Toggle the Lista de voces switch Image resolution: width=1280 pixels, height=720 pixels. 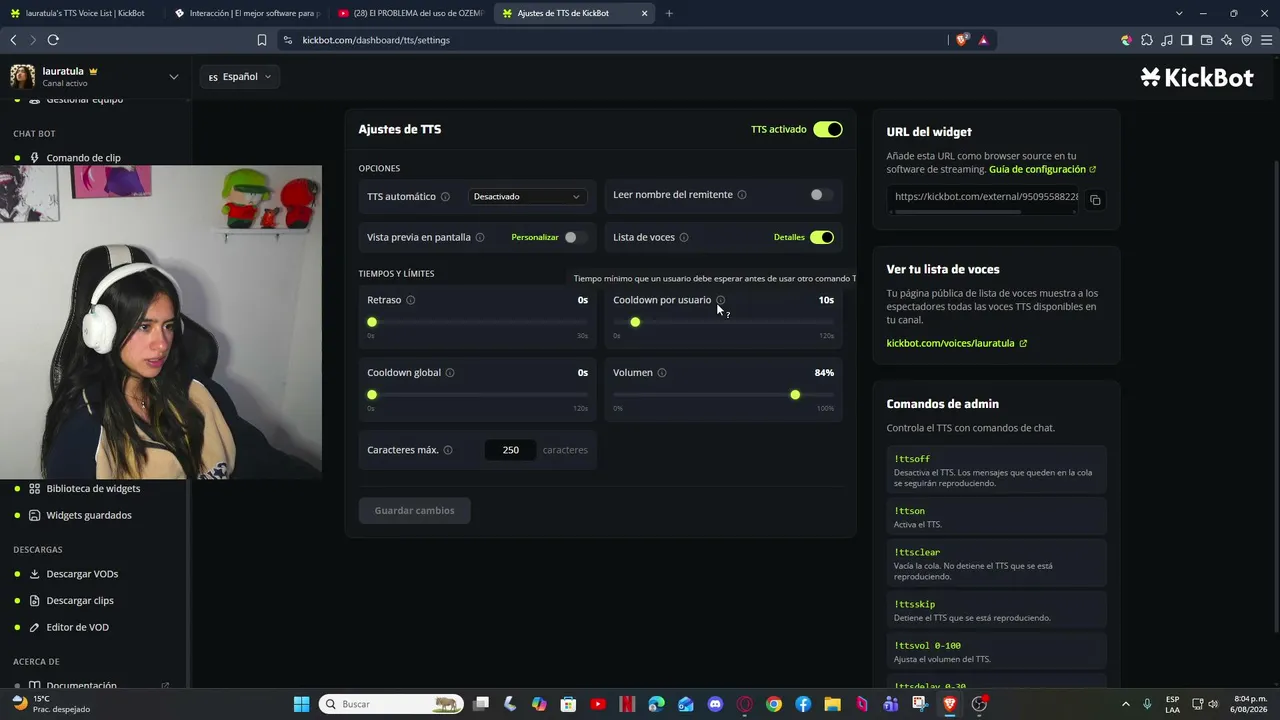(x=822, y=237)
